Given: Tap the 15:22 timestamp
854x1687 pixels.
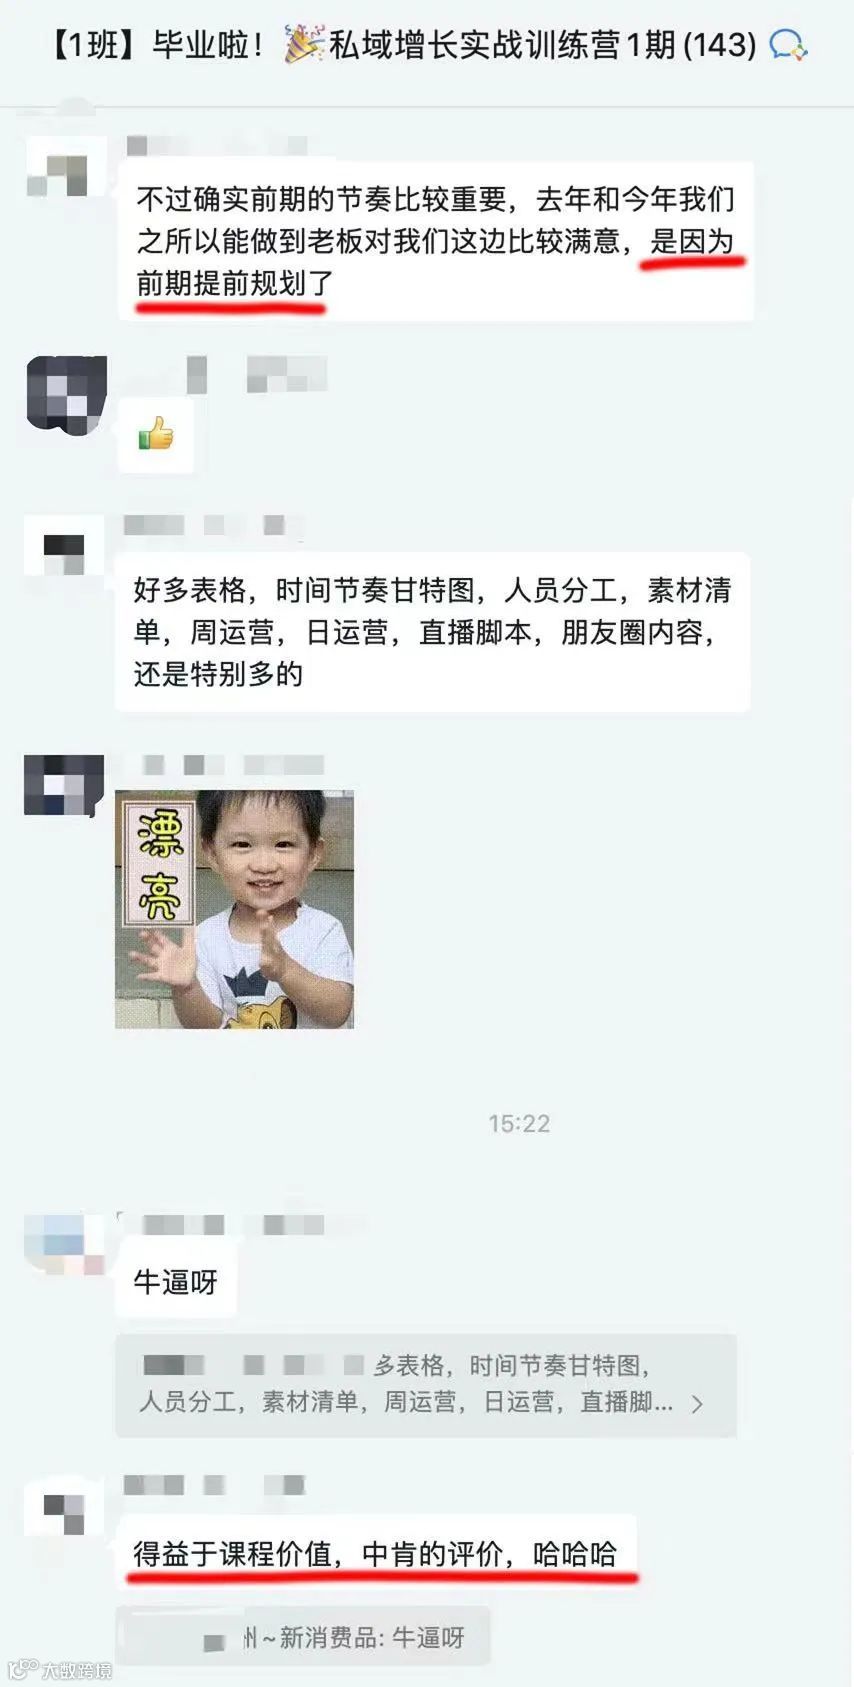Looking at the screenshot, I should (519, 1123).
